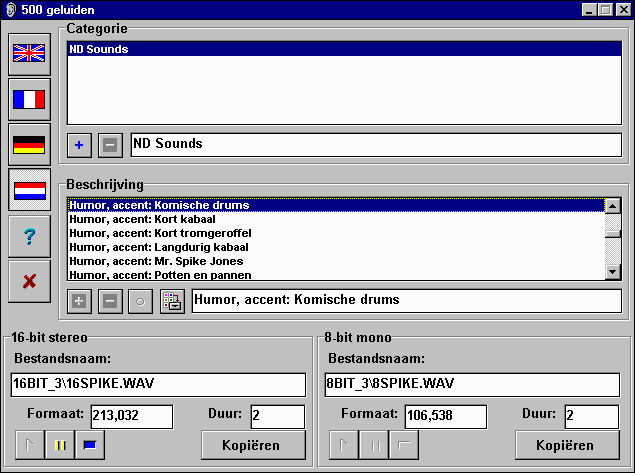Add a category with the blue plus button
Image resolution: width=635 pixels, height=473 pixels.
tap(80, 145)
